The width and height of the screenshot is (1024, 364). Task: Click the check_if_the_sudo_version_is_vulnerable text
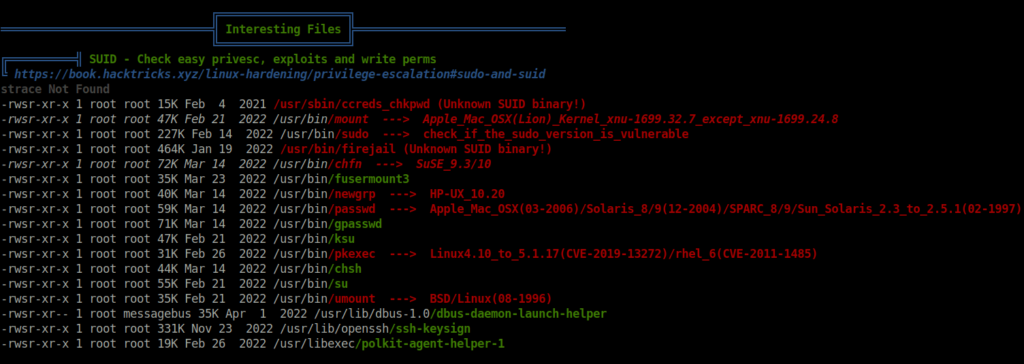(556, 134)
